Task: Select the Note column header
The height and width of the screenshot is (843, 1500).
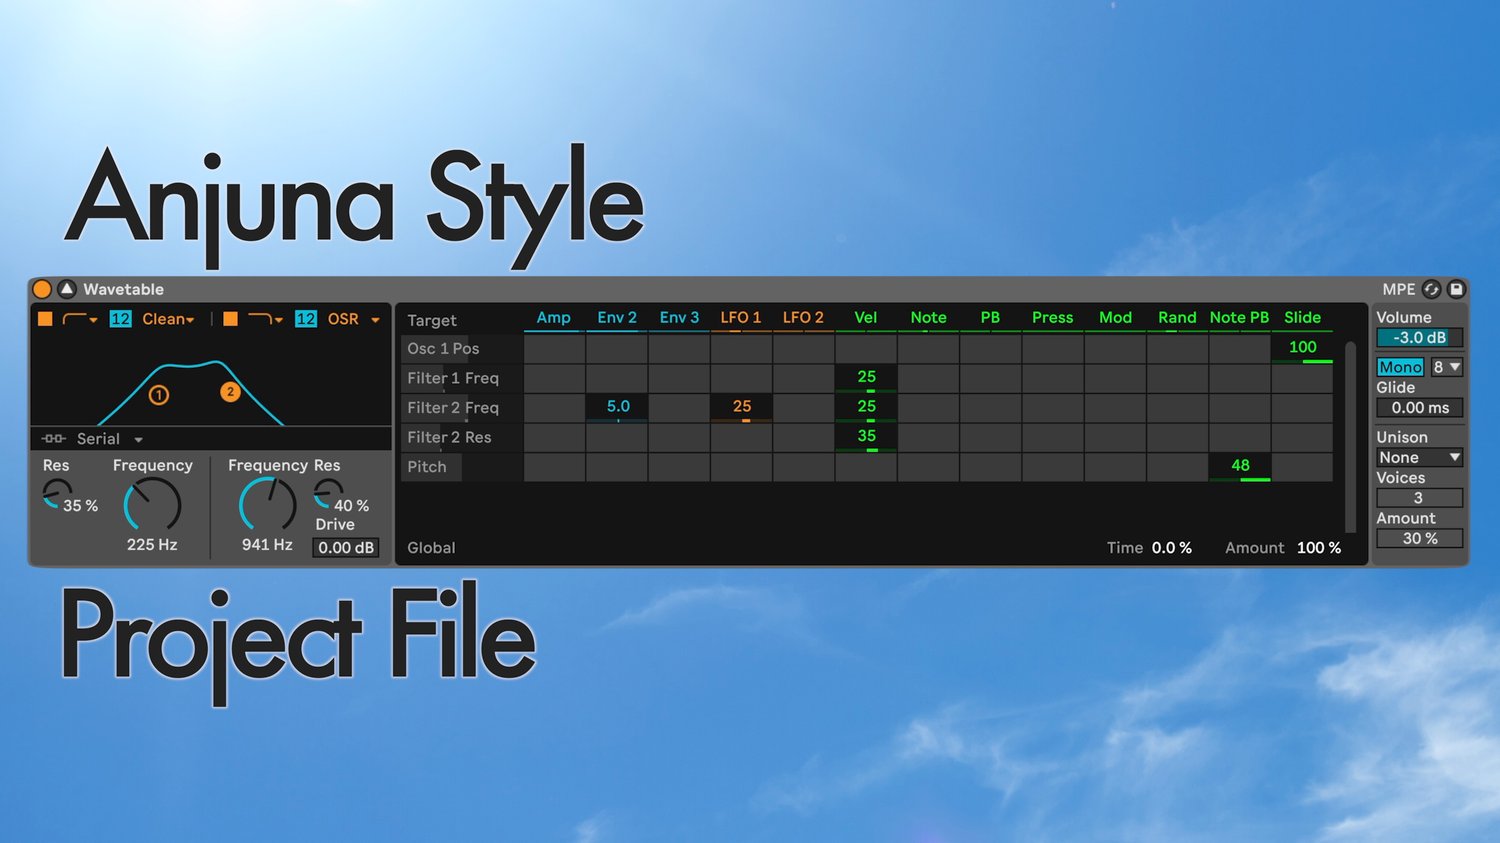Action: pyautogui.click(x=928, y=318)
